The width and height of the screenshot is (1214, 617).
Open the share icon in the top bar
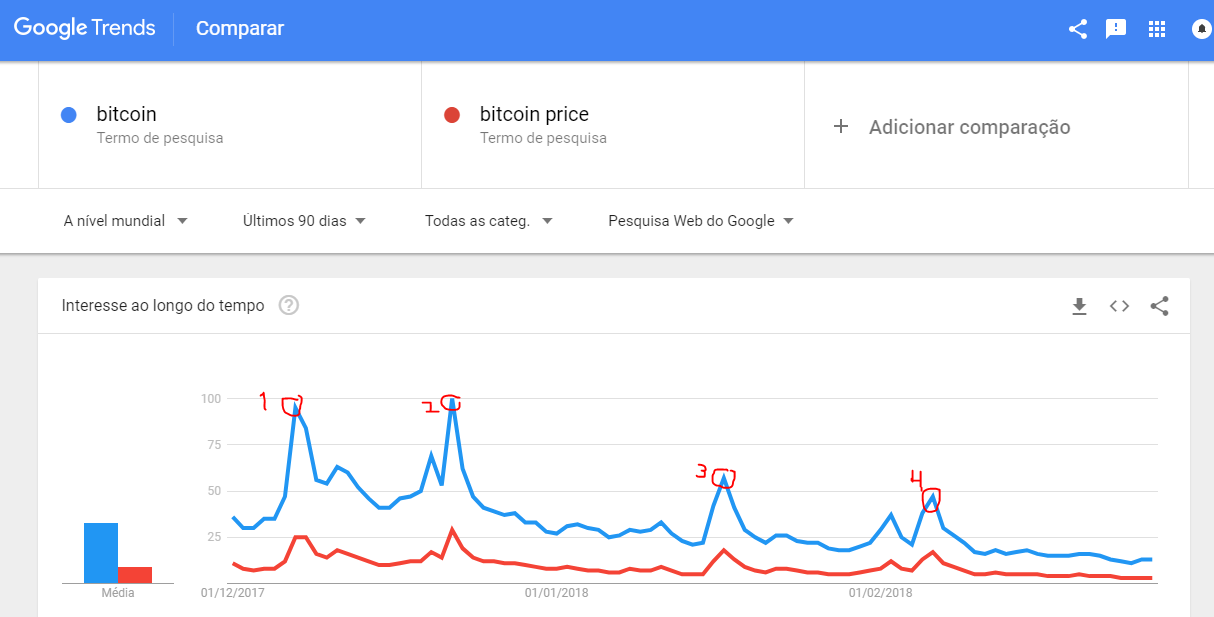click(x=1077, y=29)
